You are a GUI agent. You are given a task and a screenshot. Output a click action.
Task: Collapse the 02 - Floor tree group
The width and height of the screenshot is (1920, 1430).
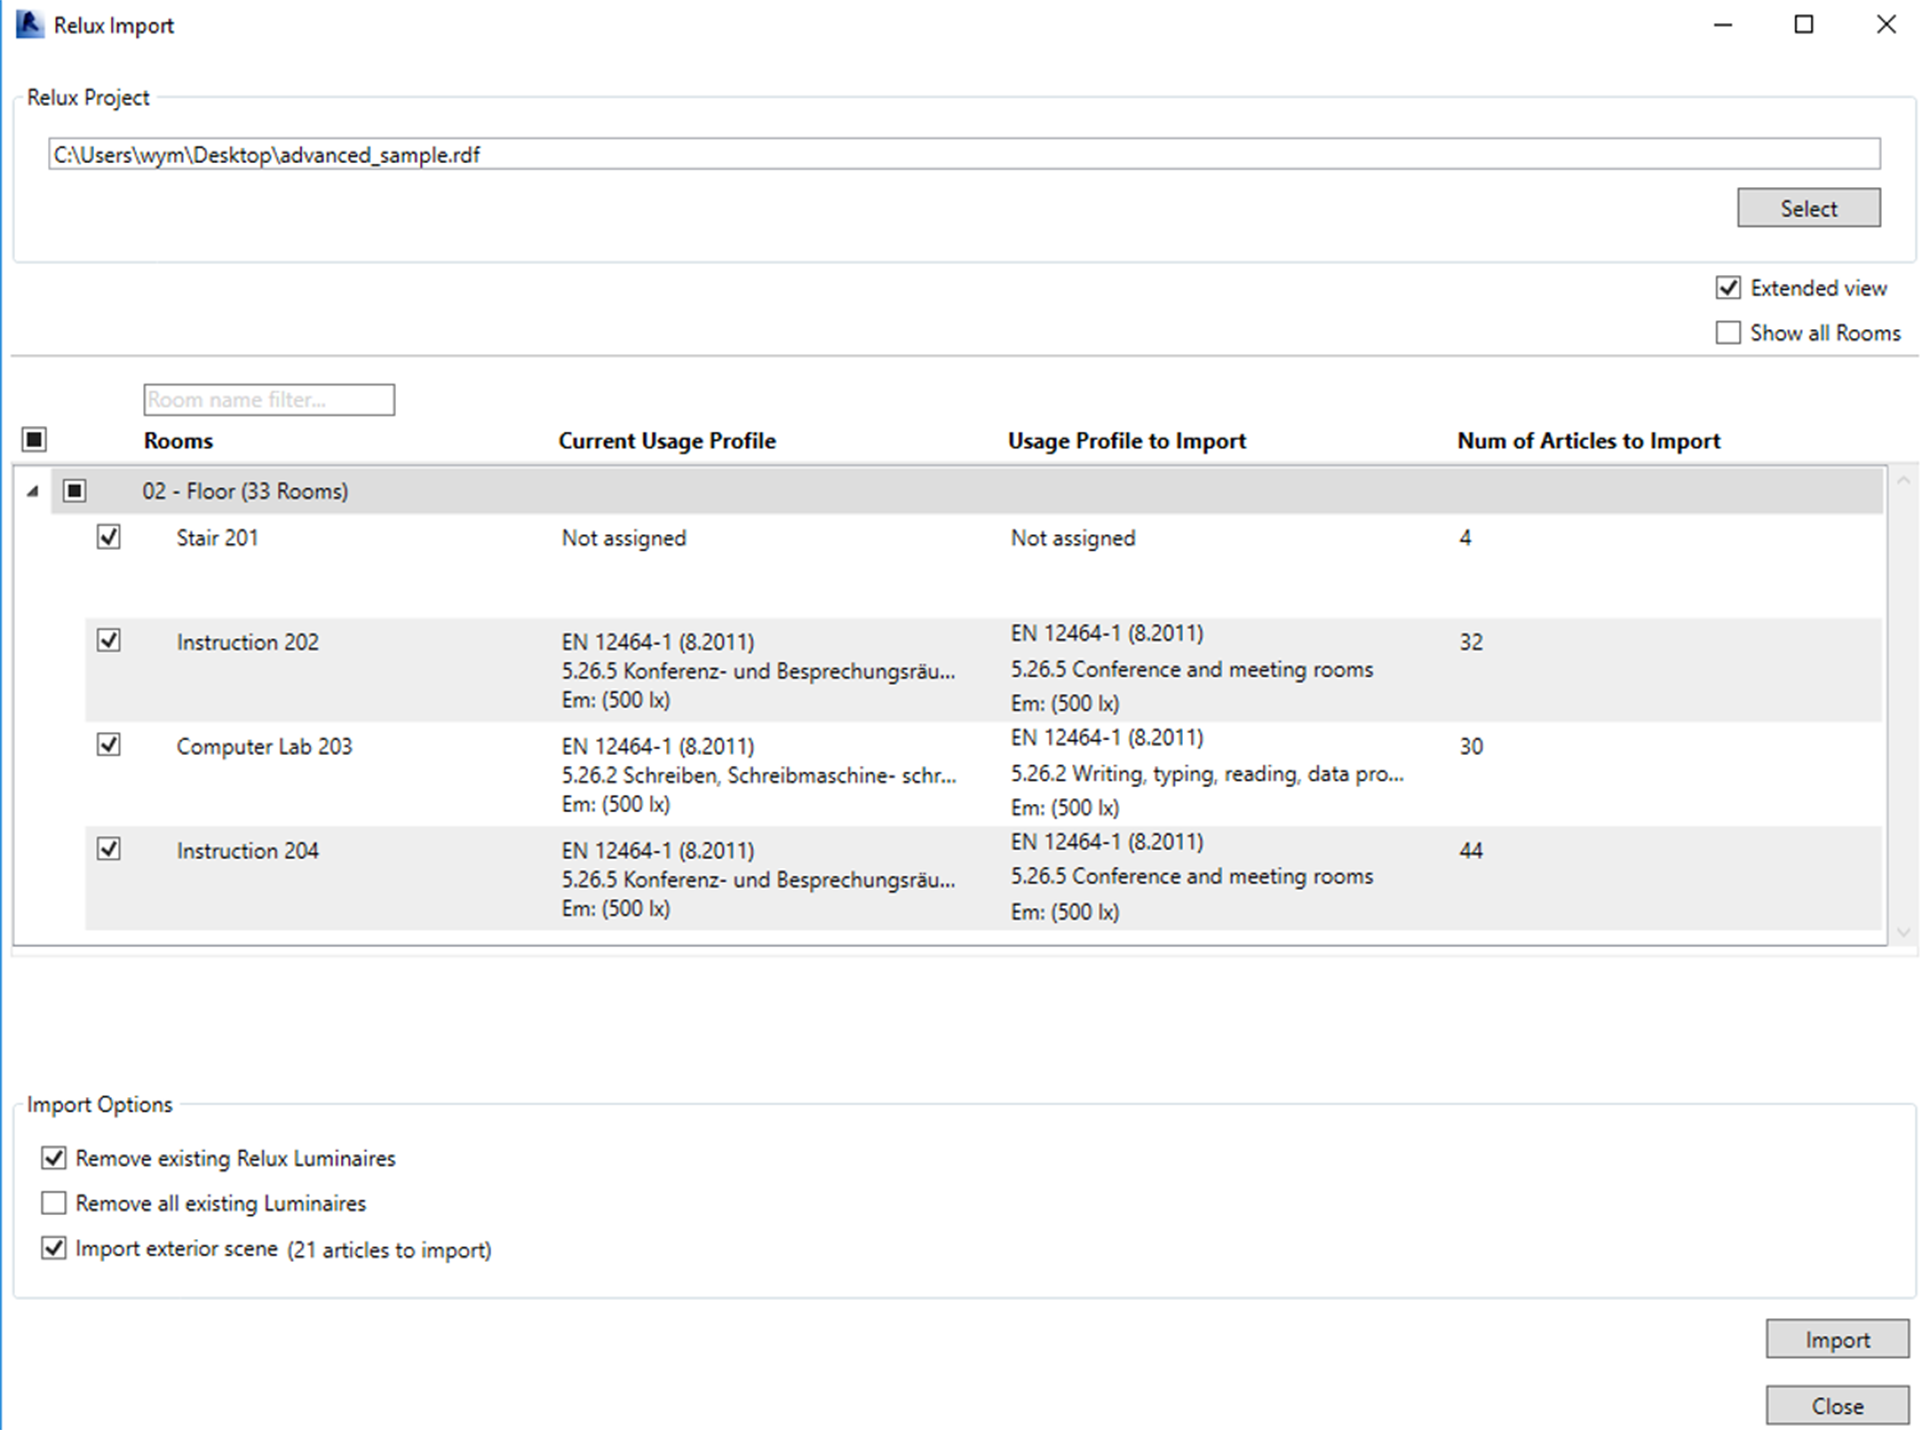click(x=33, y=491)
